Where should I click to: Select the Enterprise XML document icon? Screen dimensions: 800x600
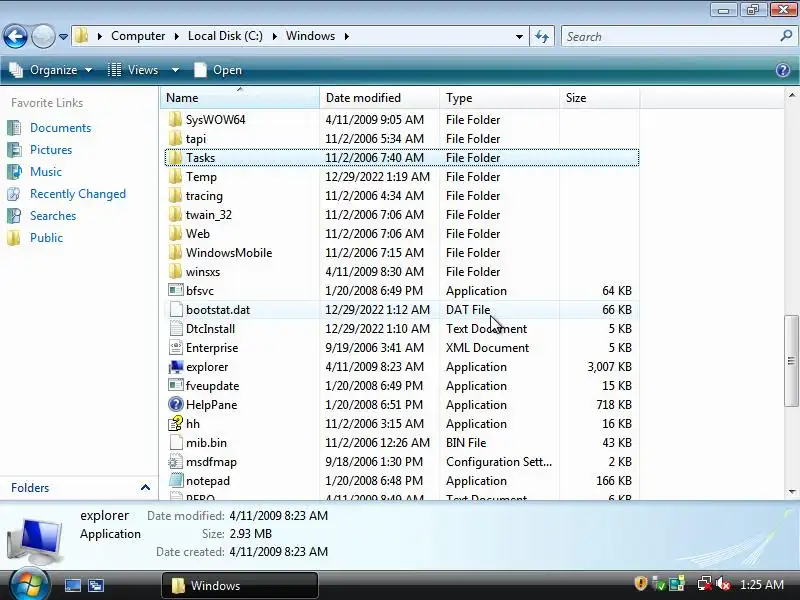click(x=176, y=347)
